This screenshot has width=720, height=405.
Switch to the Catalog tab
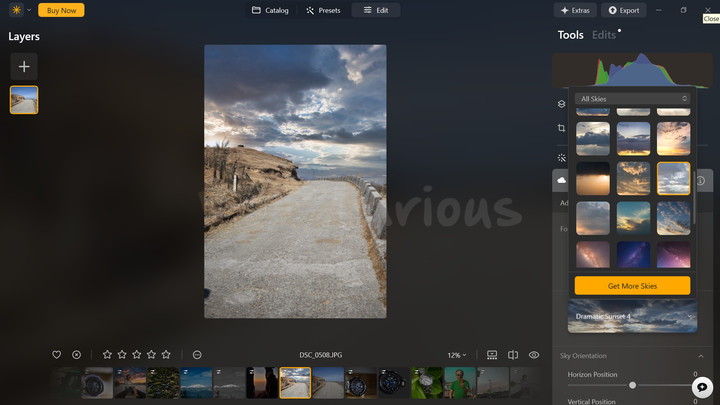270,10
